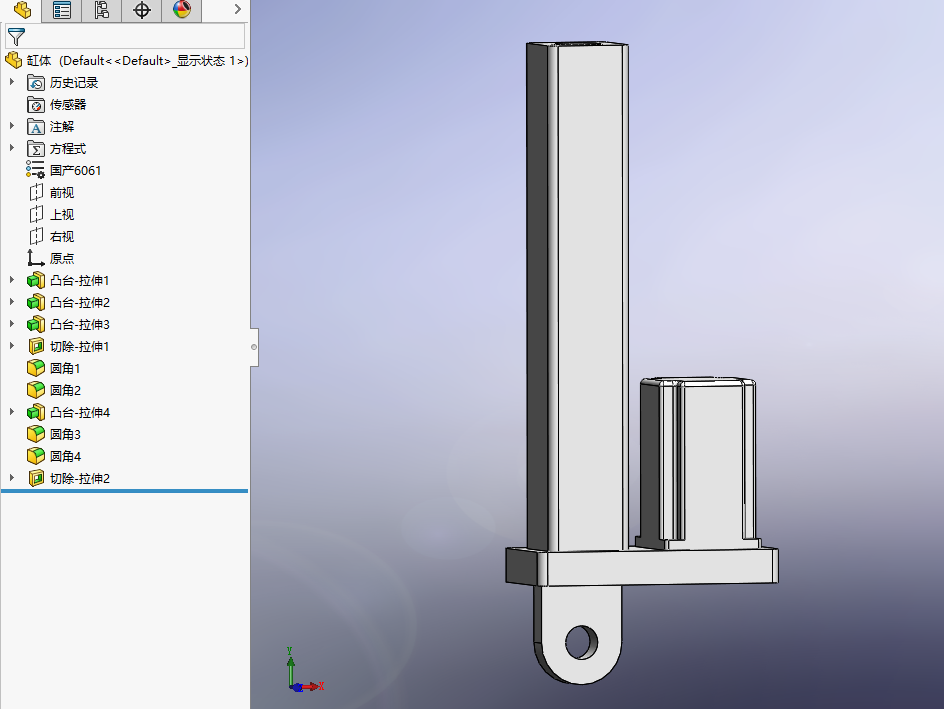This screenshot has height=709, width=944.
Task: Select the 前视 plane
Action: pyautogui.click(x=62, y=192)
